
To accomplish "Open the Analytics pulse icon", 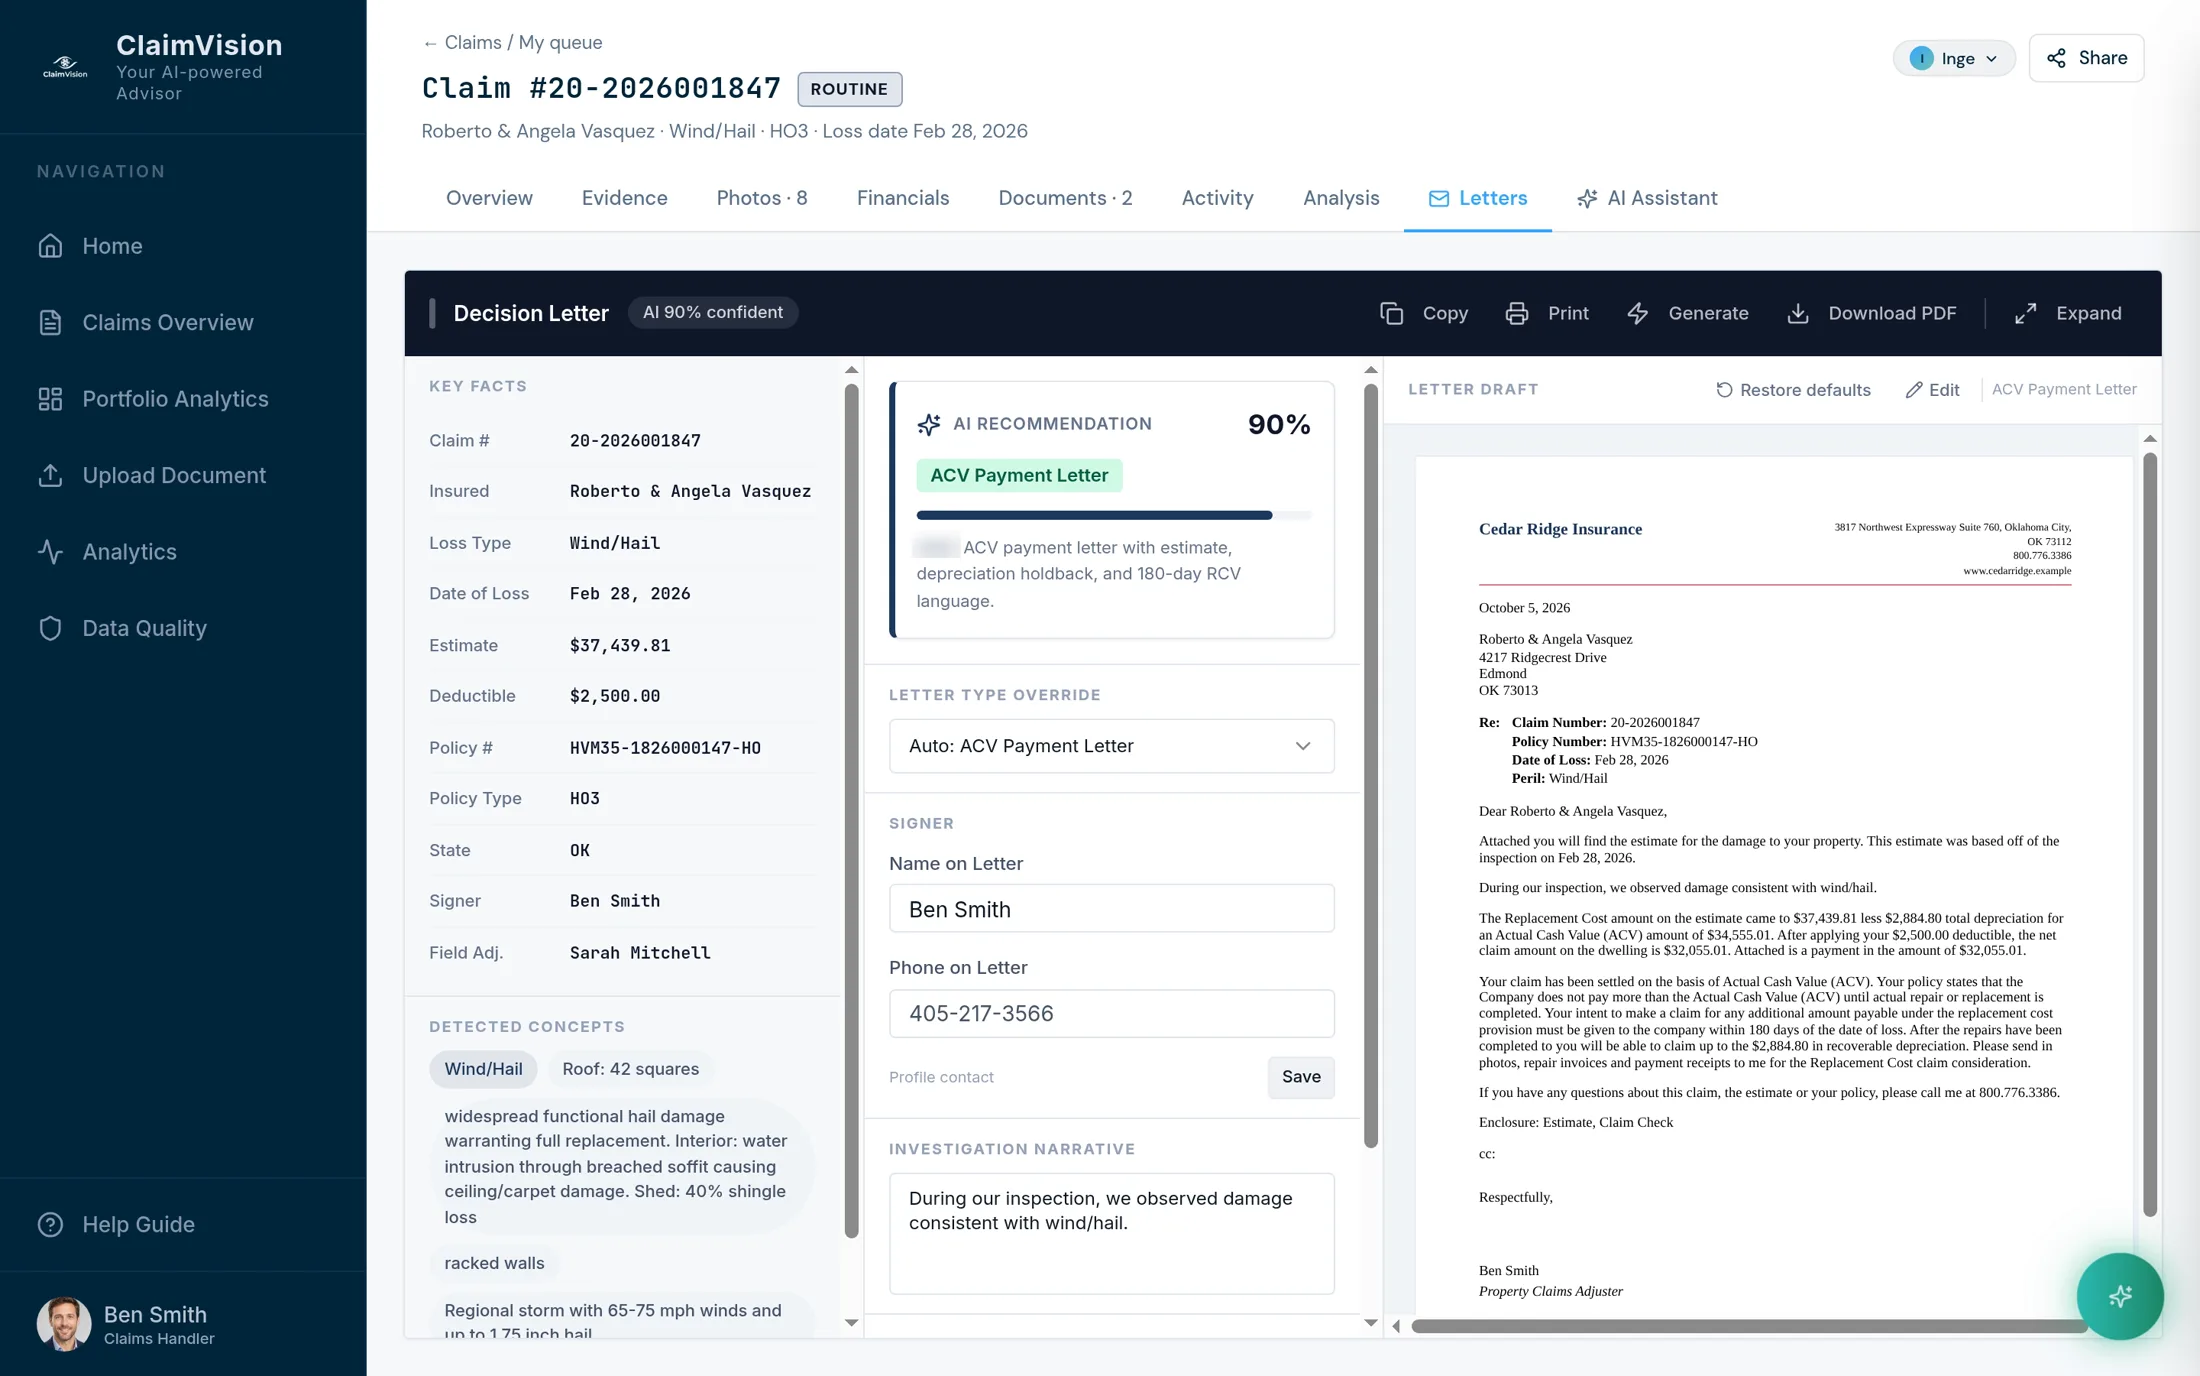I will [x=50, y=552].
